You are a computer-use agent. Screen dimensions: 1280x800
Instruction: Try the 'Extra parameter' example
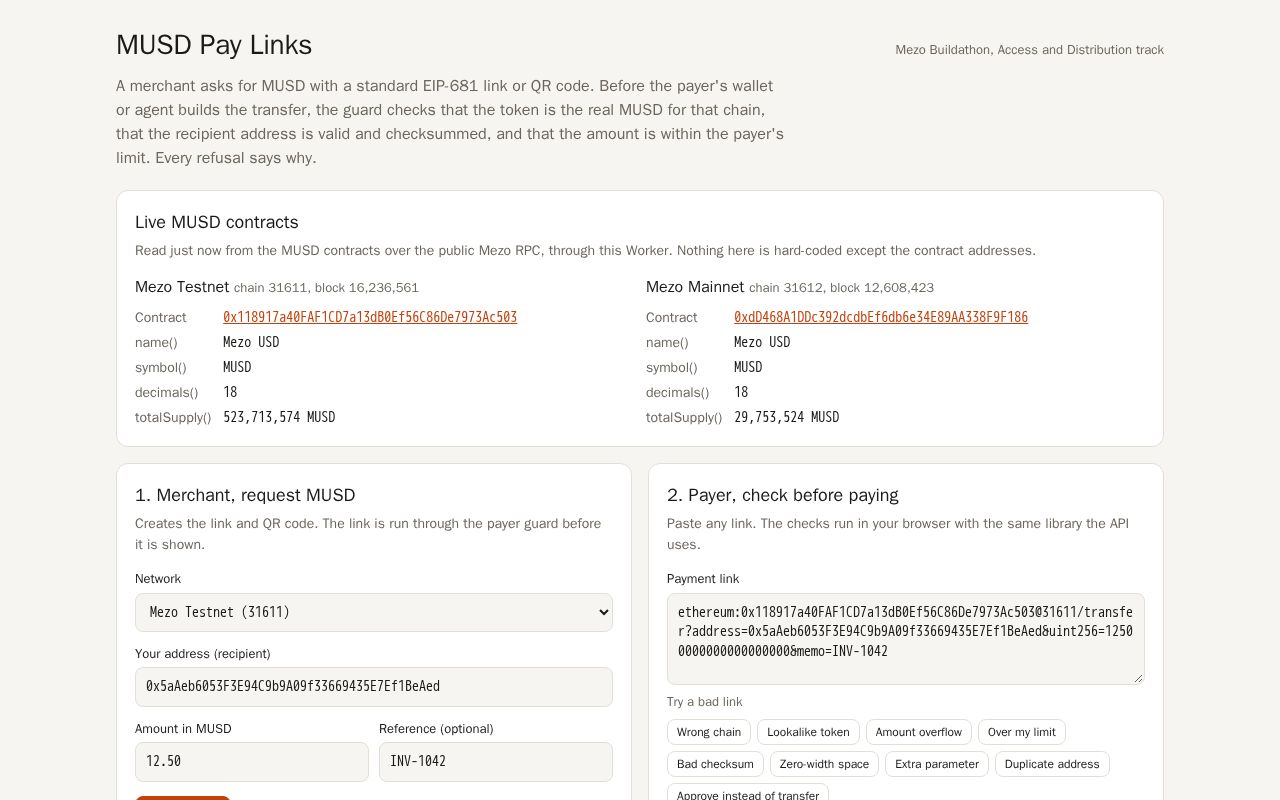(x=937, y=764)
